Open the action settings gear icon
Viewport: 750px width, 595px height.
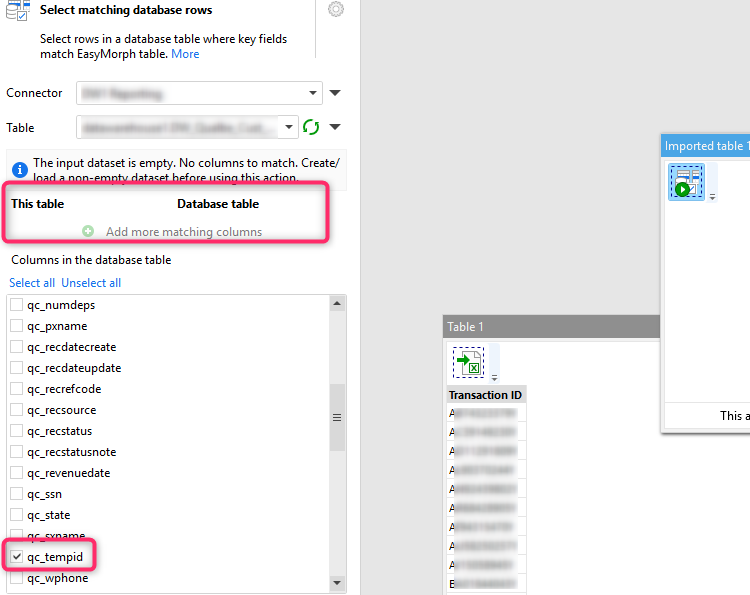click(x=336, y=9)
